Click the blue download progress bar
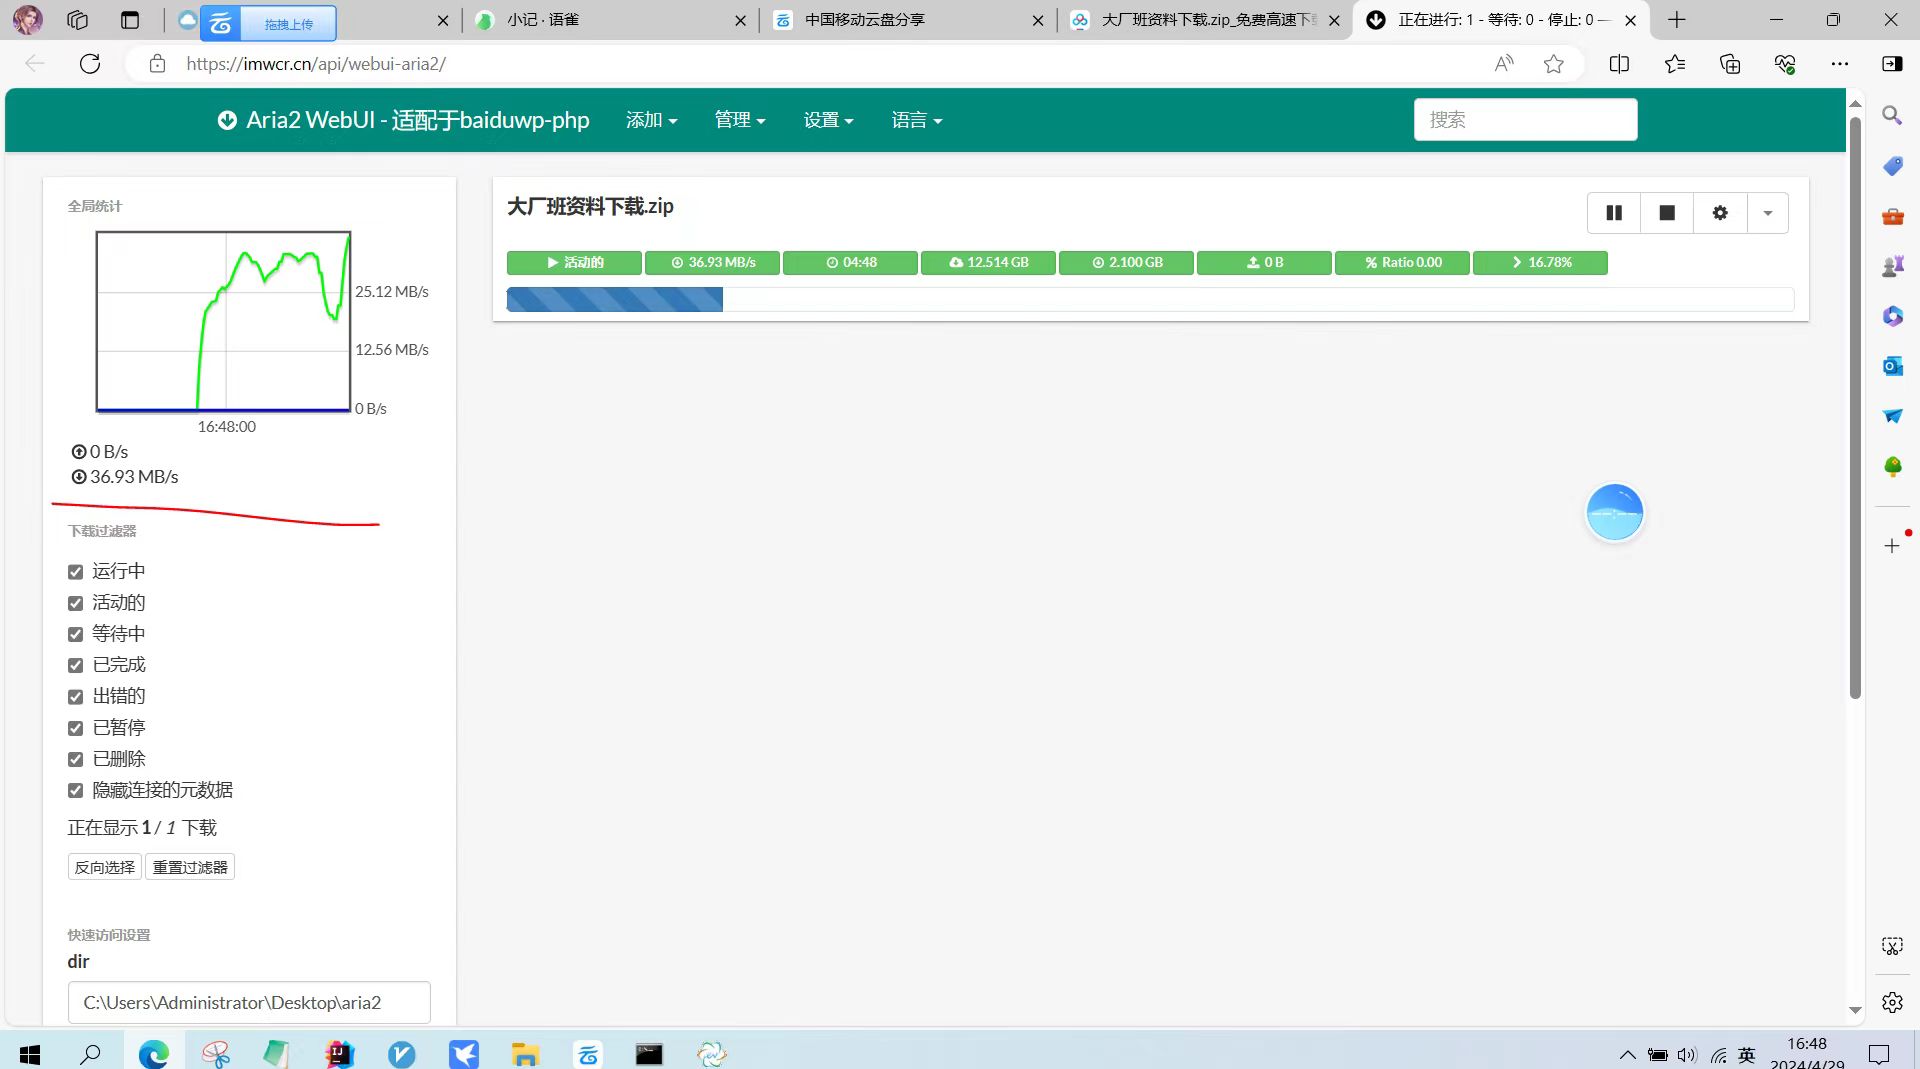Screen dimensions: 1920x1069 click(615, 299)
